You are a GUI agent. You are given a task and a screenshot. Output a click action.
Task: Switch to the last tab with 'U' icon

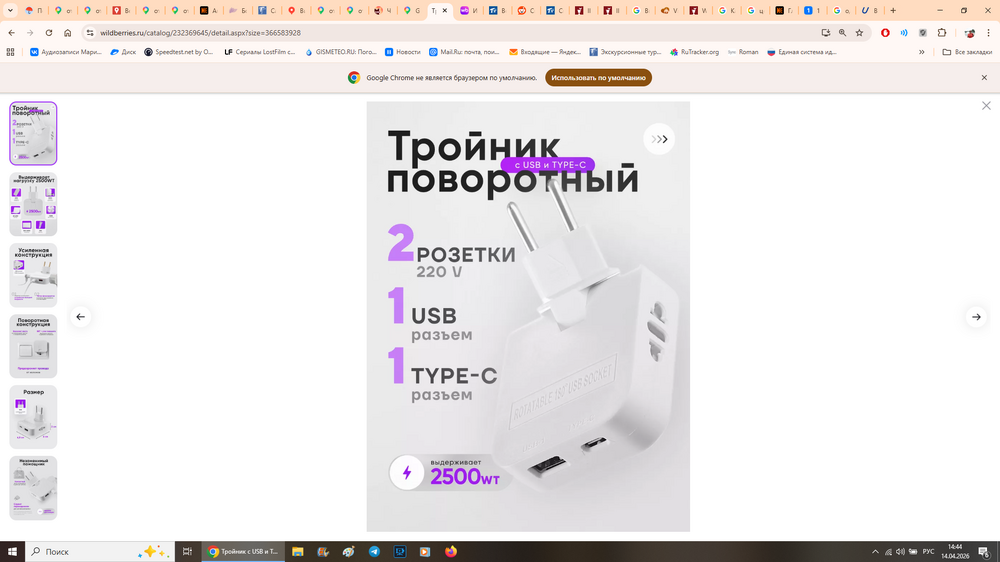[869, 10]
